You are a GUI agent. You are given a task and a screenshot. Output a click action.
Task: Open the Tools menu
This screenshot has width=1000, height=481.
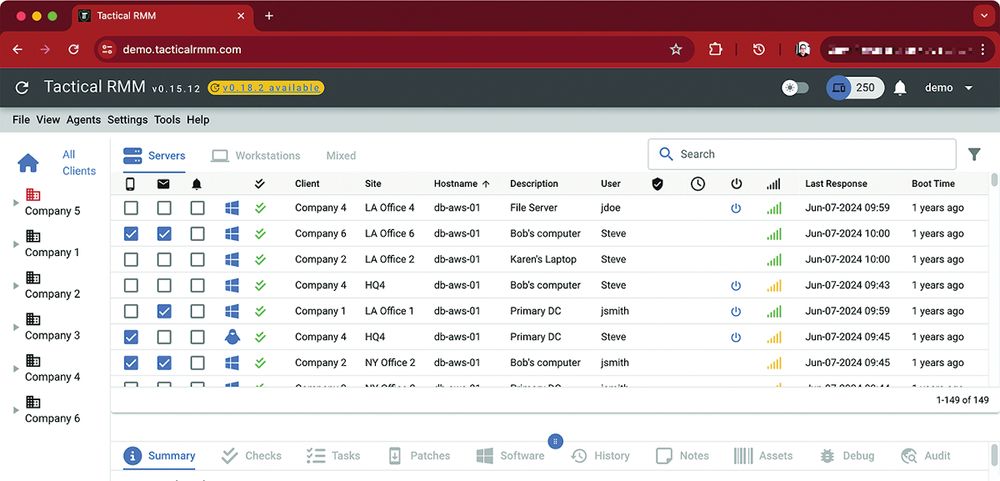167,120
